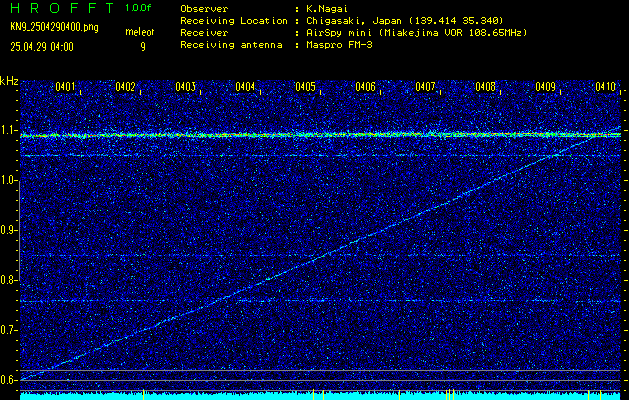Click the Maspro FM-3 antenna text
The width and height of the screenshot is (629, 400).
pyautogui.click(x=339, y=45)
